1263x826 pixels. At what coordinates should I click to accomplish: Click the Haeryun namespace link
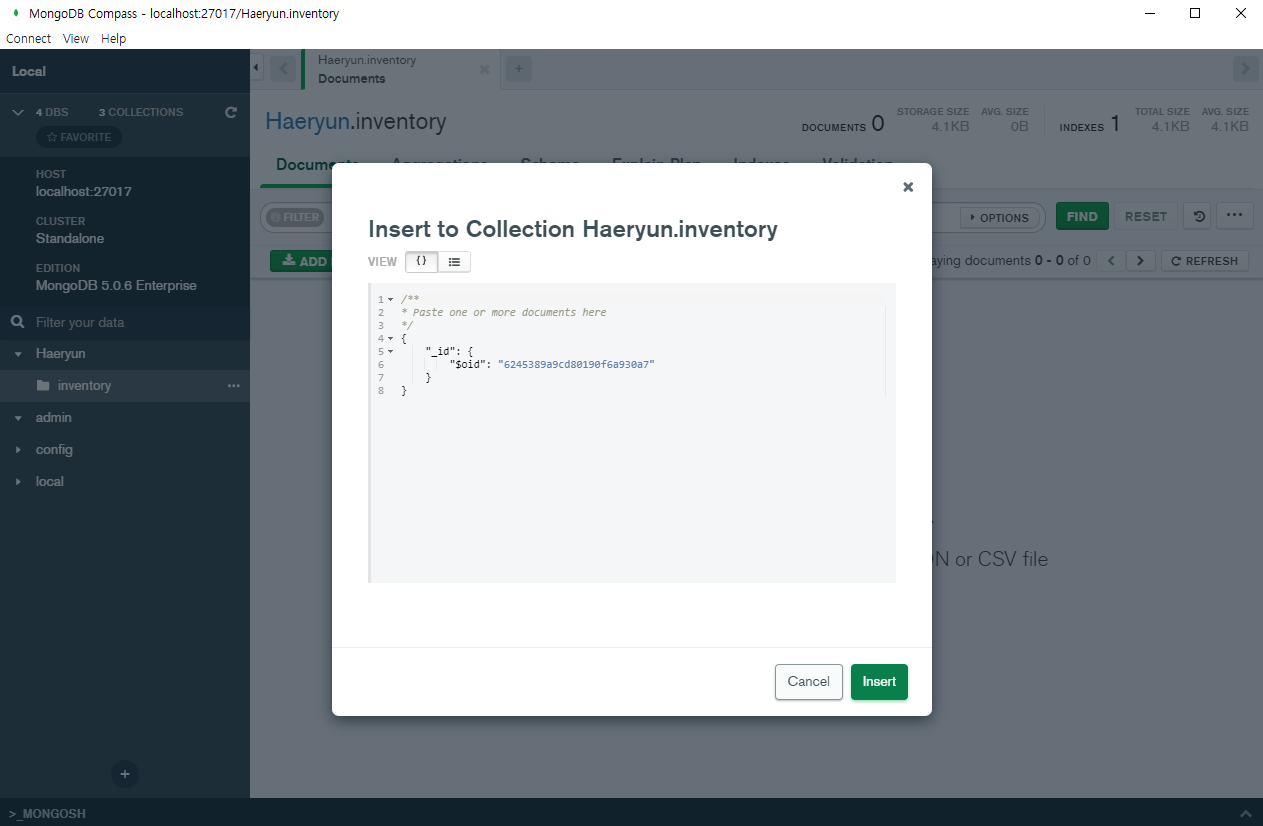point(307,121)
